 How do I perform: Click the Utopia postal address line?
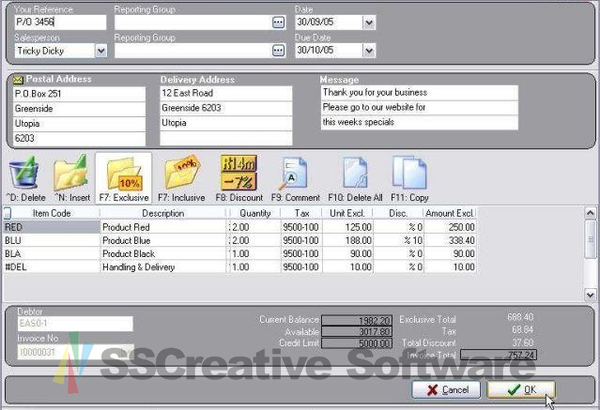[79, 124]
